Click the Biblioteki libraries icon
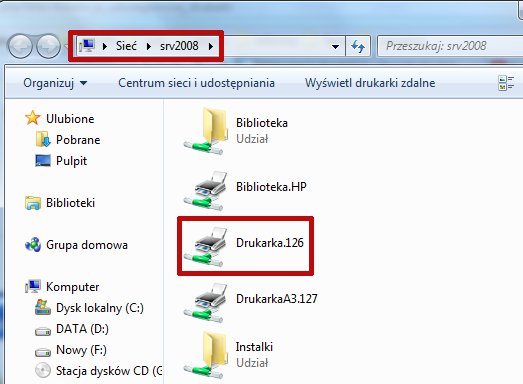 click(x=33, y=203)
